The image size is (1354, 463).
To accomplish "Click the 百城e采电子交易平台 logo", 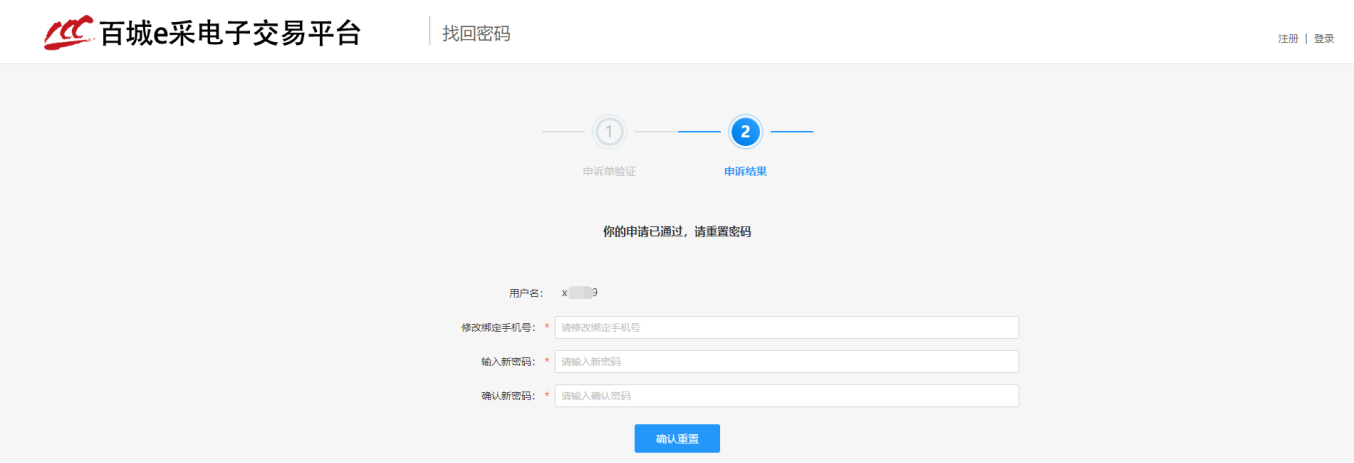I will click(201, 32).
